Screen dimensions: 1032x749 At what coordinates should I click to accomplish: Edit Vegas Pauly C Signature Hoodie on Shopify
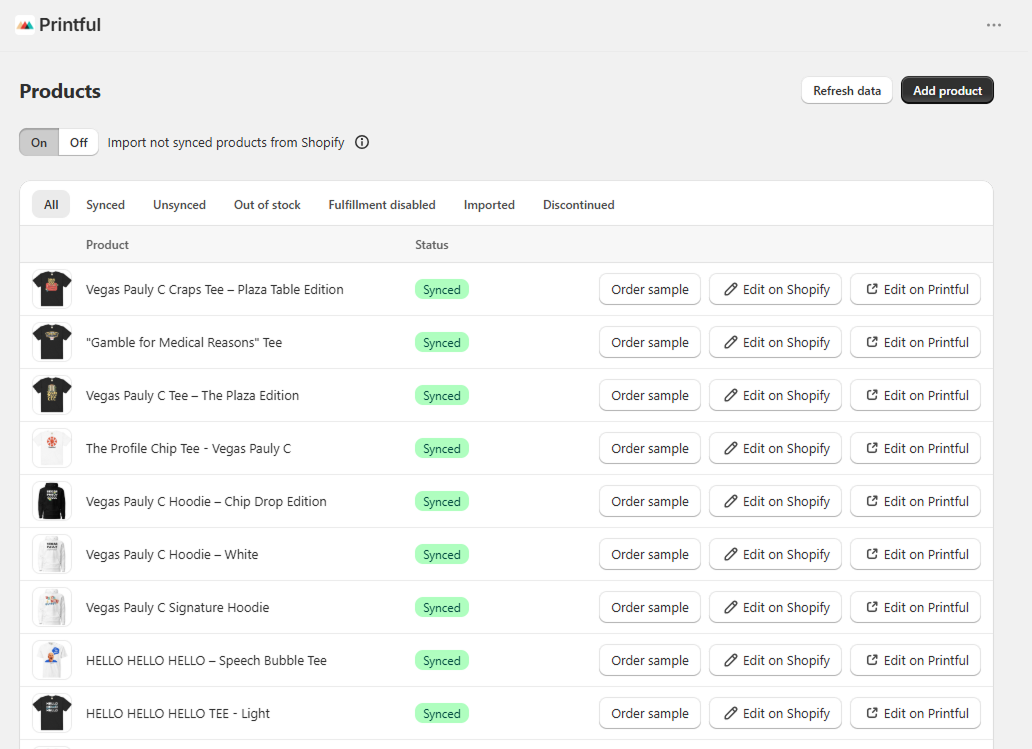[x=775, y=607]
